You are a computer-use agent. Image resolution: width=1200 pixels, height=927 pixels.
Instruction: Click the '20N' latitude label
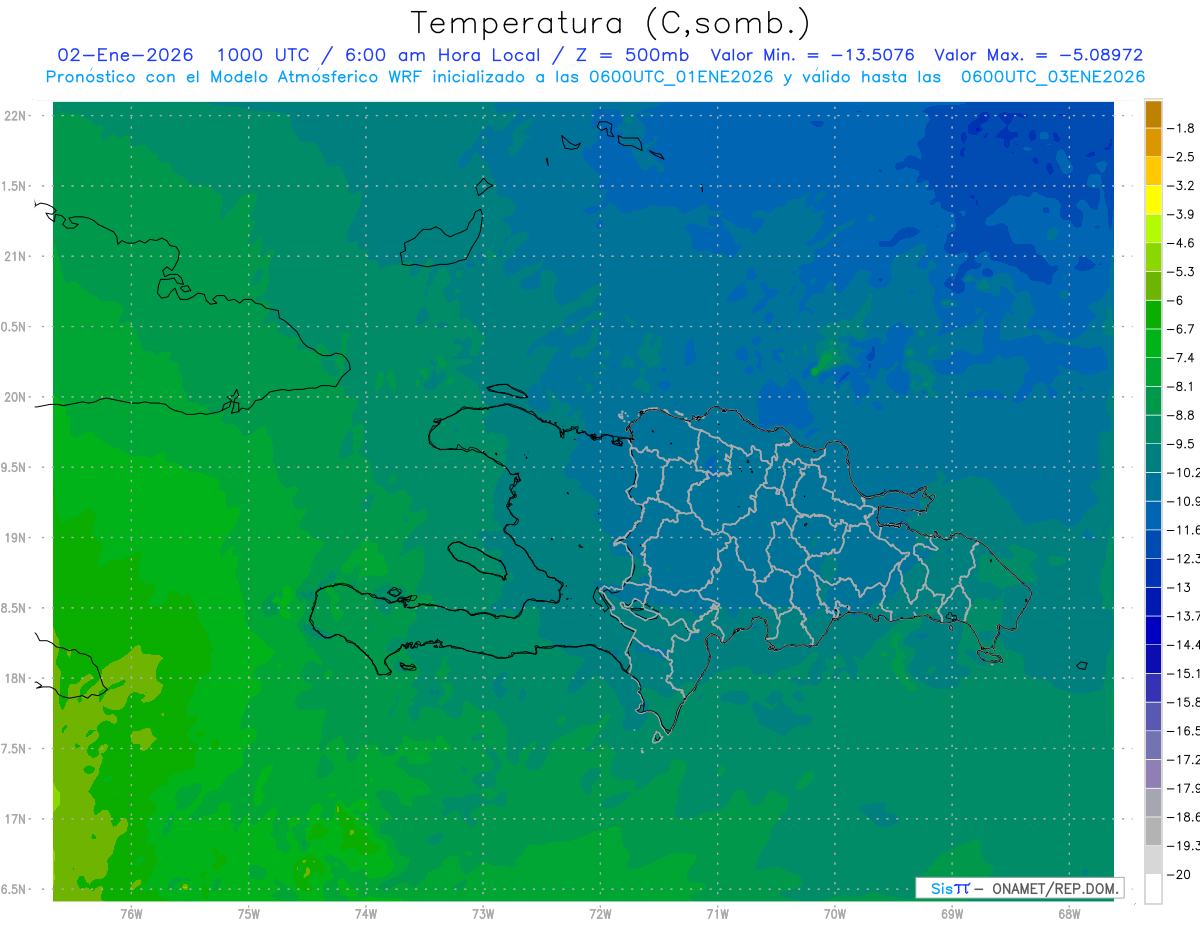click(17, 397)
